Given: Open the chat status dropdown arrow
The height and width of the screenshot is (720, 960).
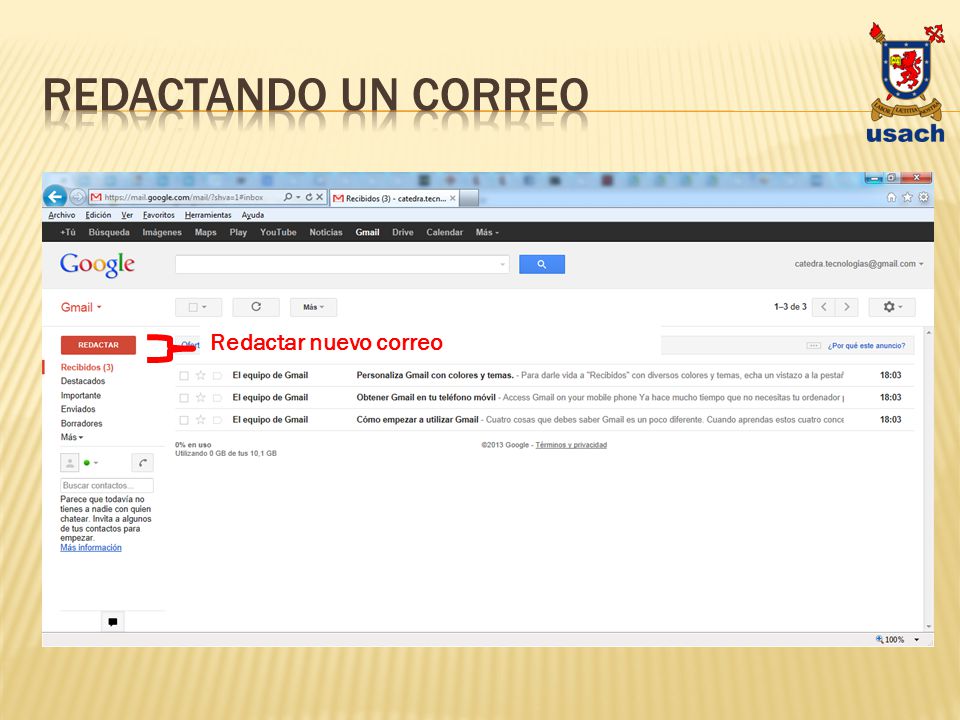Looking at the screenshot, I should coord(96,463).
